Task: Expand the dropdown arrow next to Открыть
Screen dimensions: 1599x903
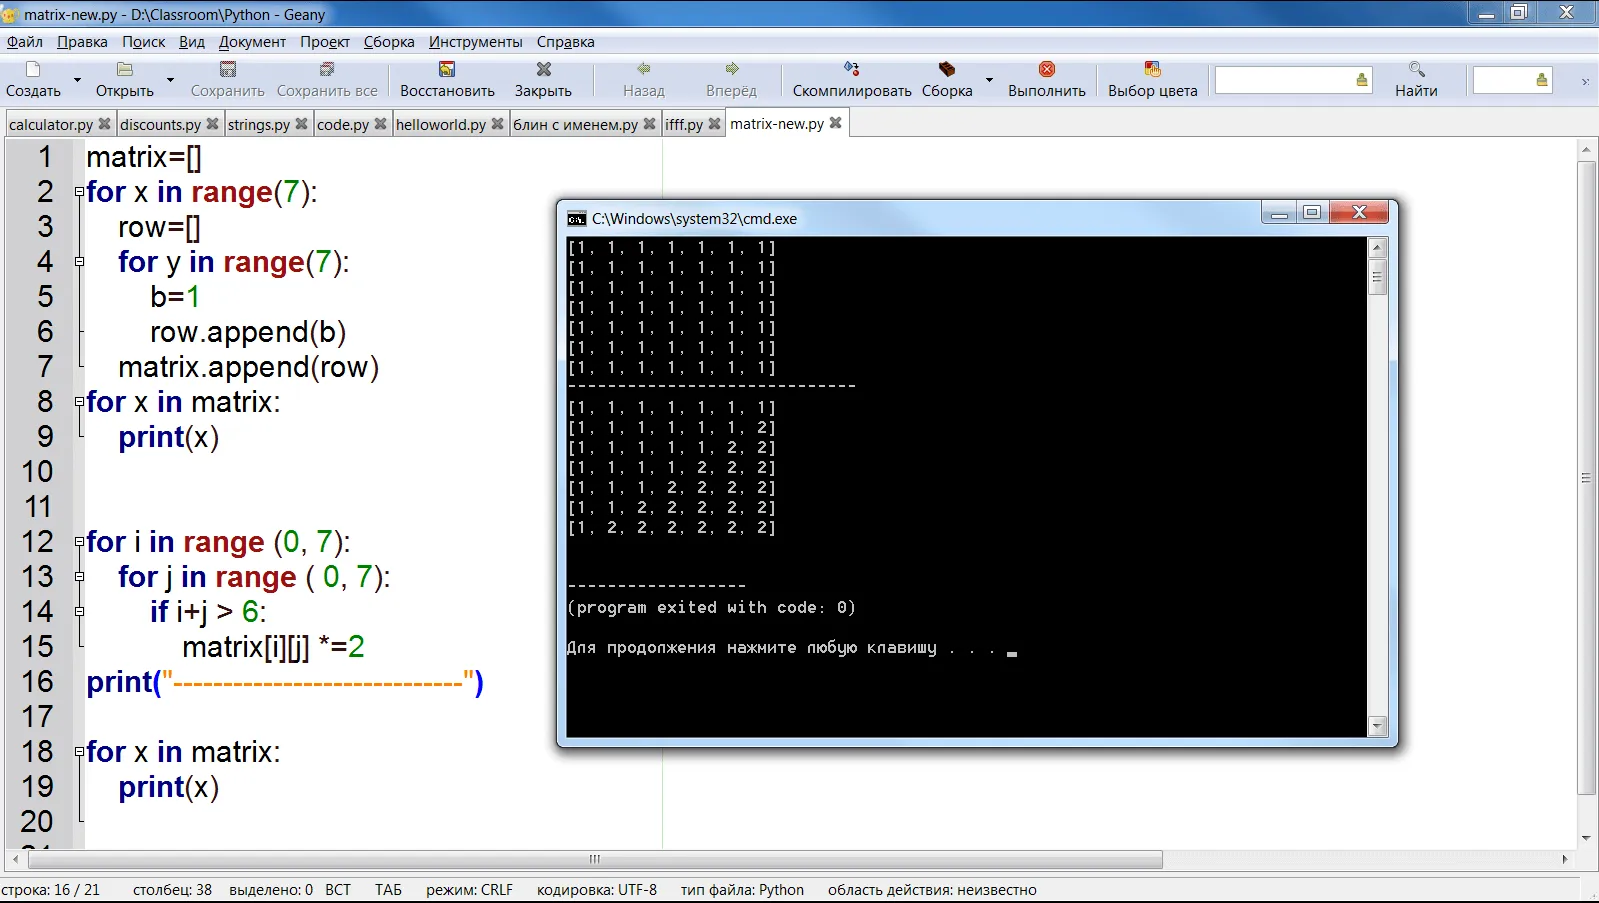Action: point(170,80)
